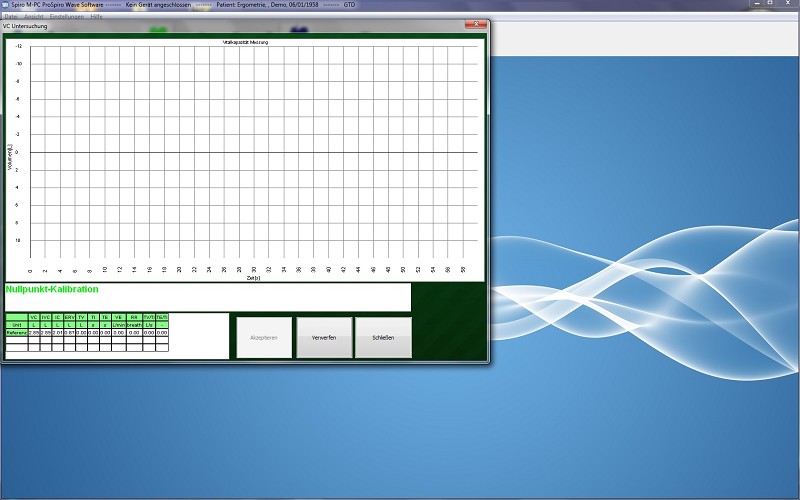The height and width of the screenshot is (500, 800).
Task: Open the Datei menu
Action: point(10,17)
